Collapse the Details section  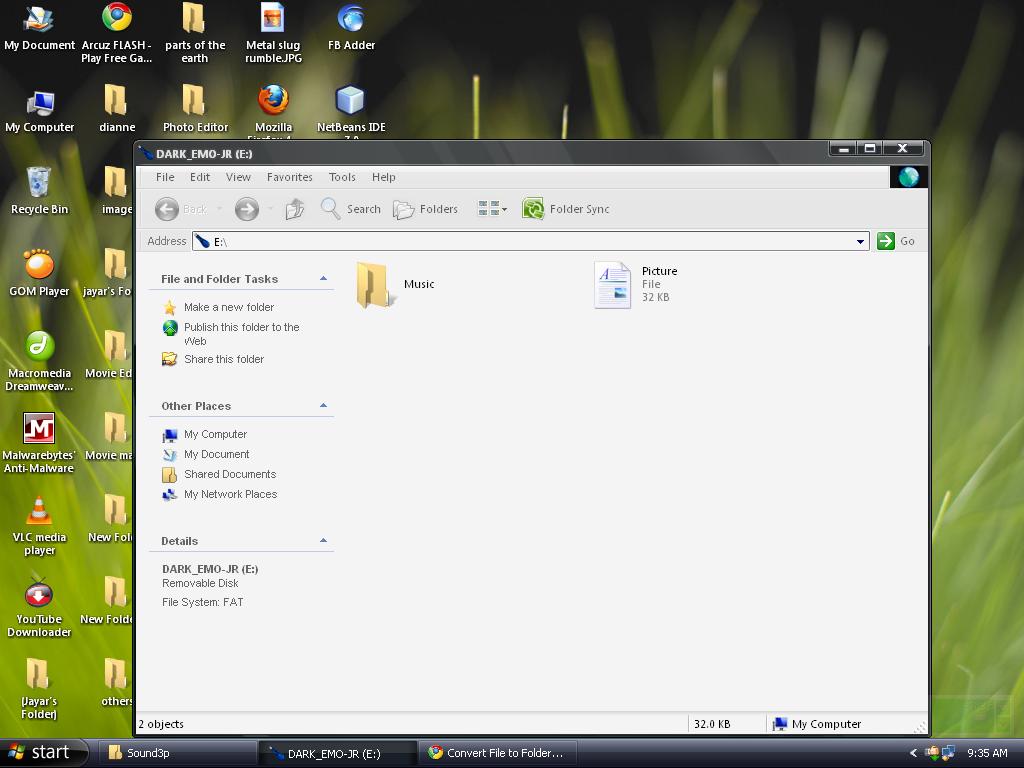point(323,540)
